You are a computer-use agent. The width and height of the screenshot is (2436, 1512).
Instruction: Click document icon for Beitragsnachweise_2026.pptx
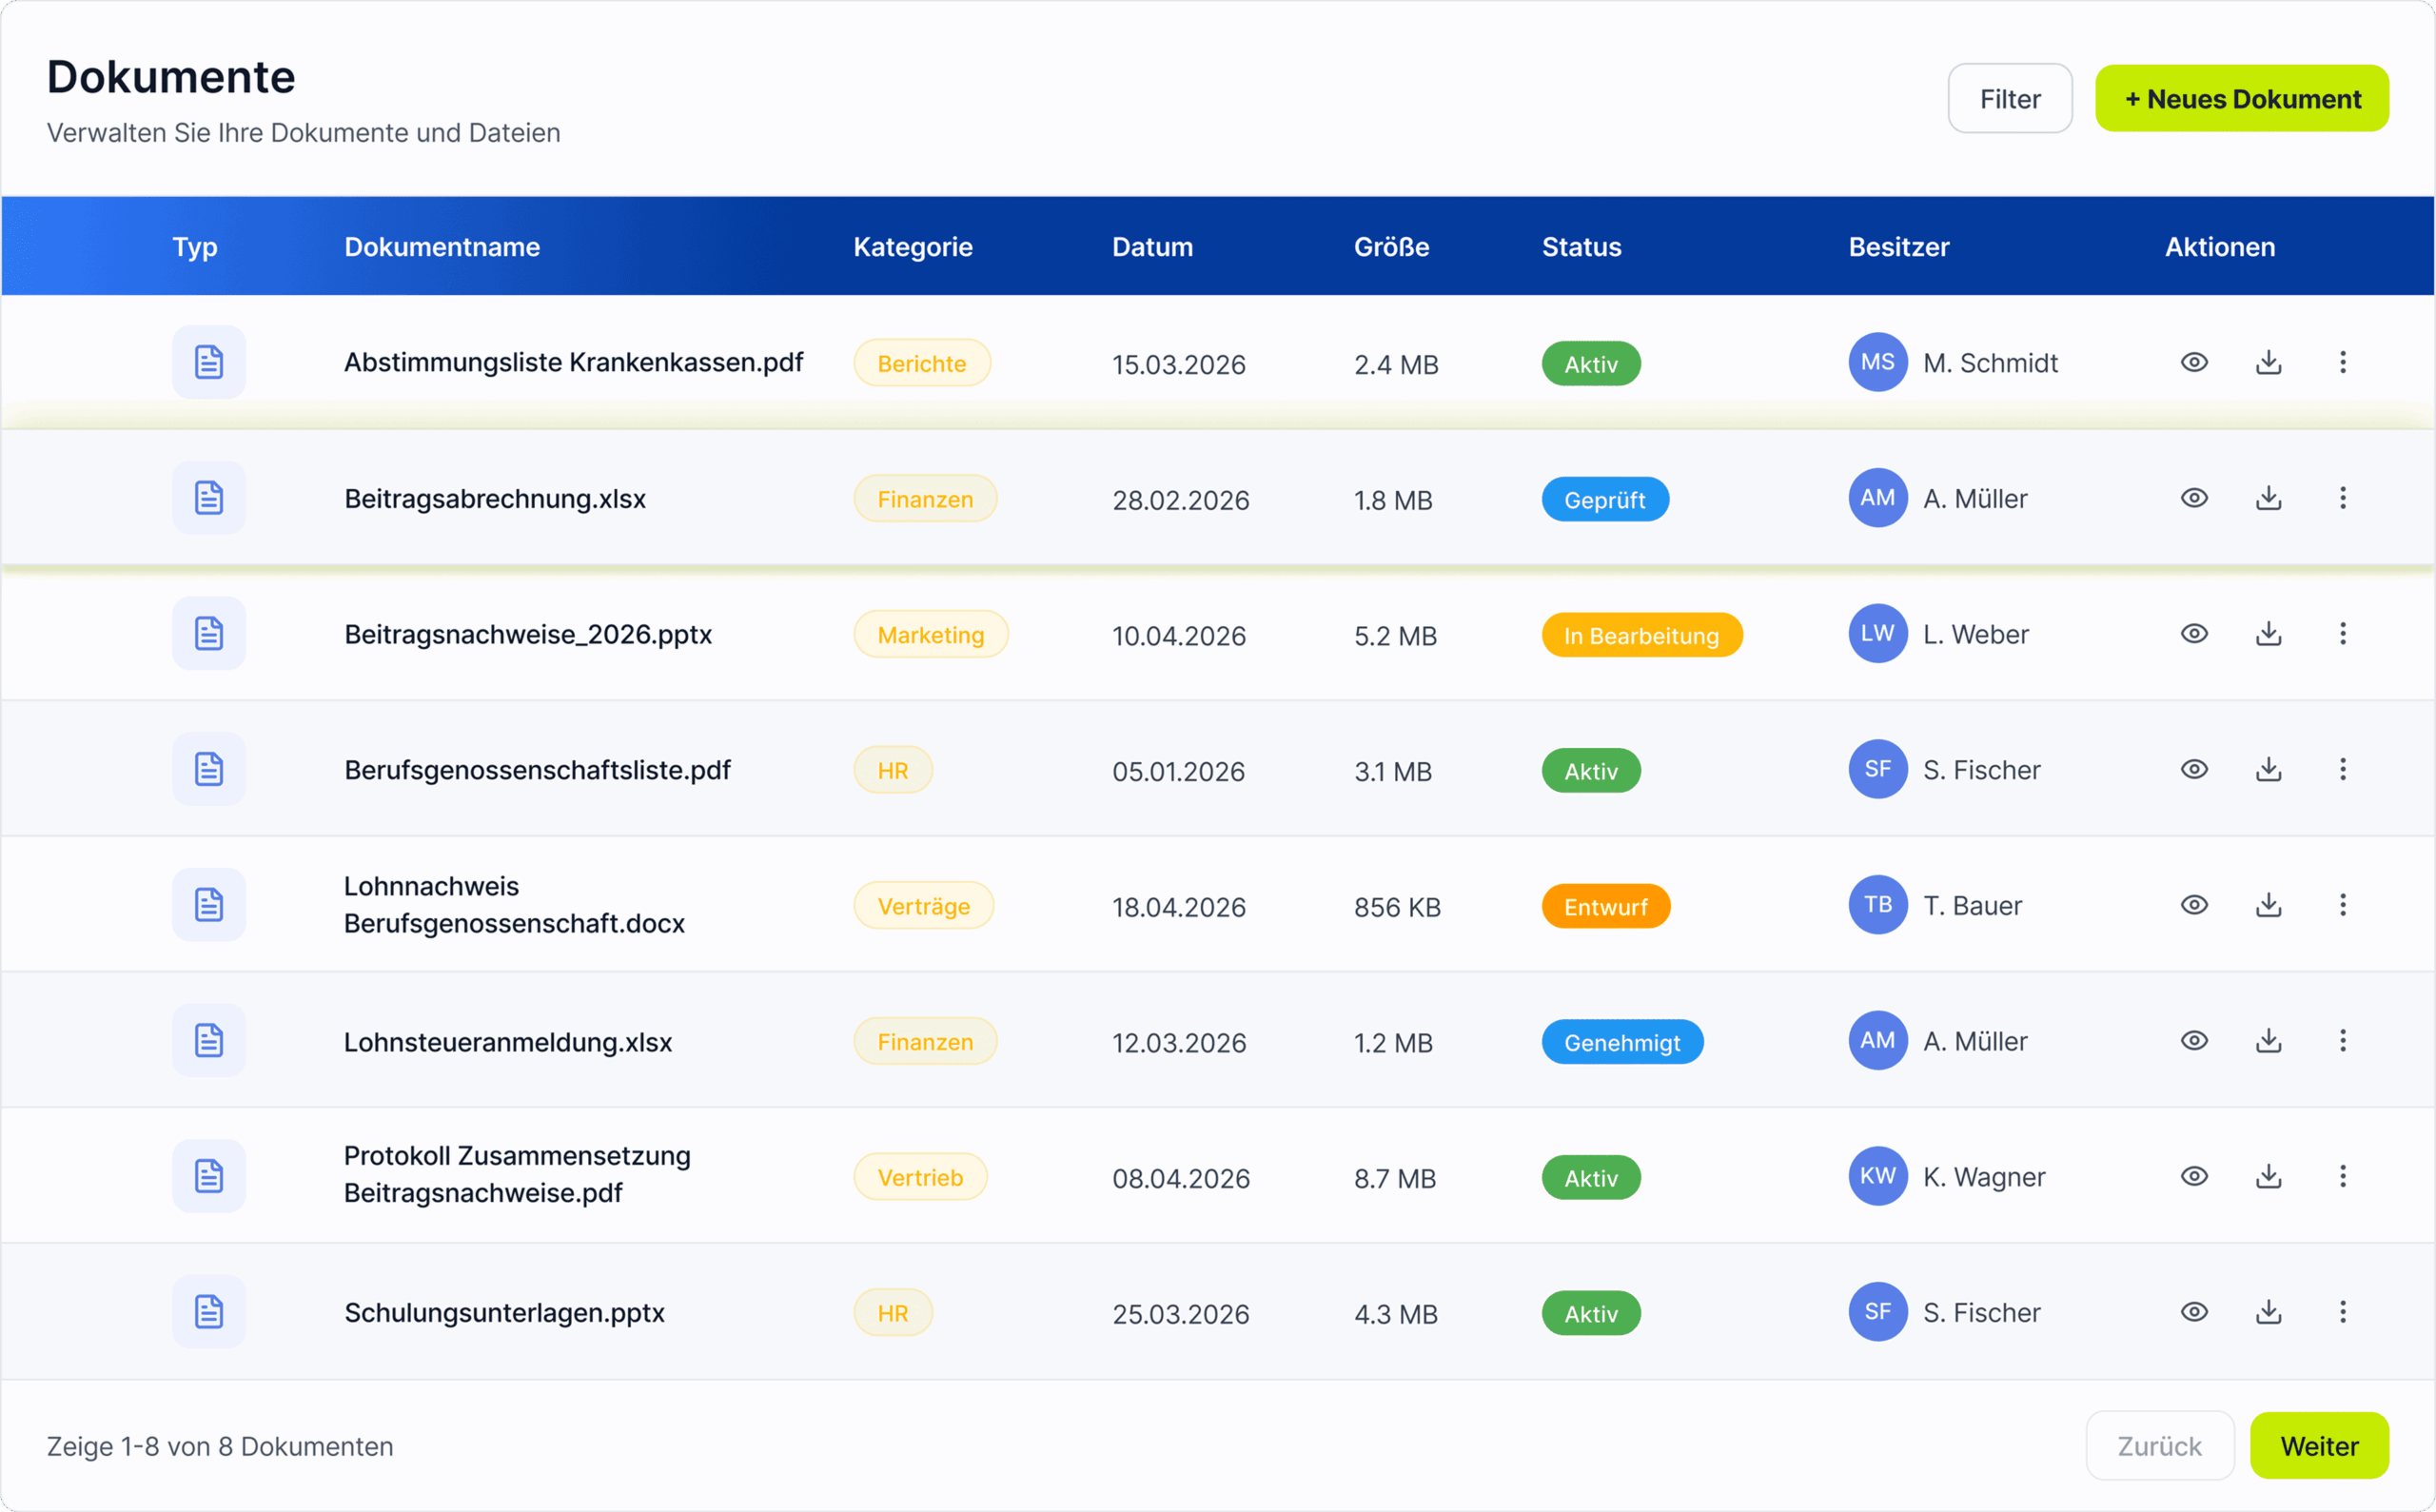(x=208, y=634)
